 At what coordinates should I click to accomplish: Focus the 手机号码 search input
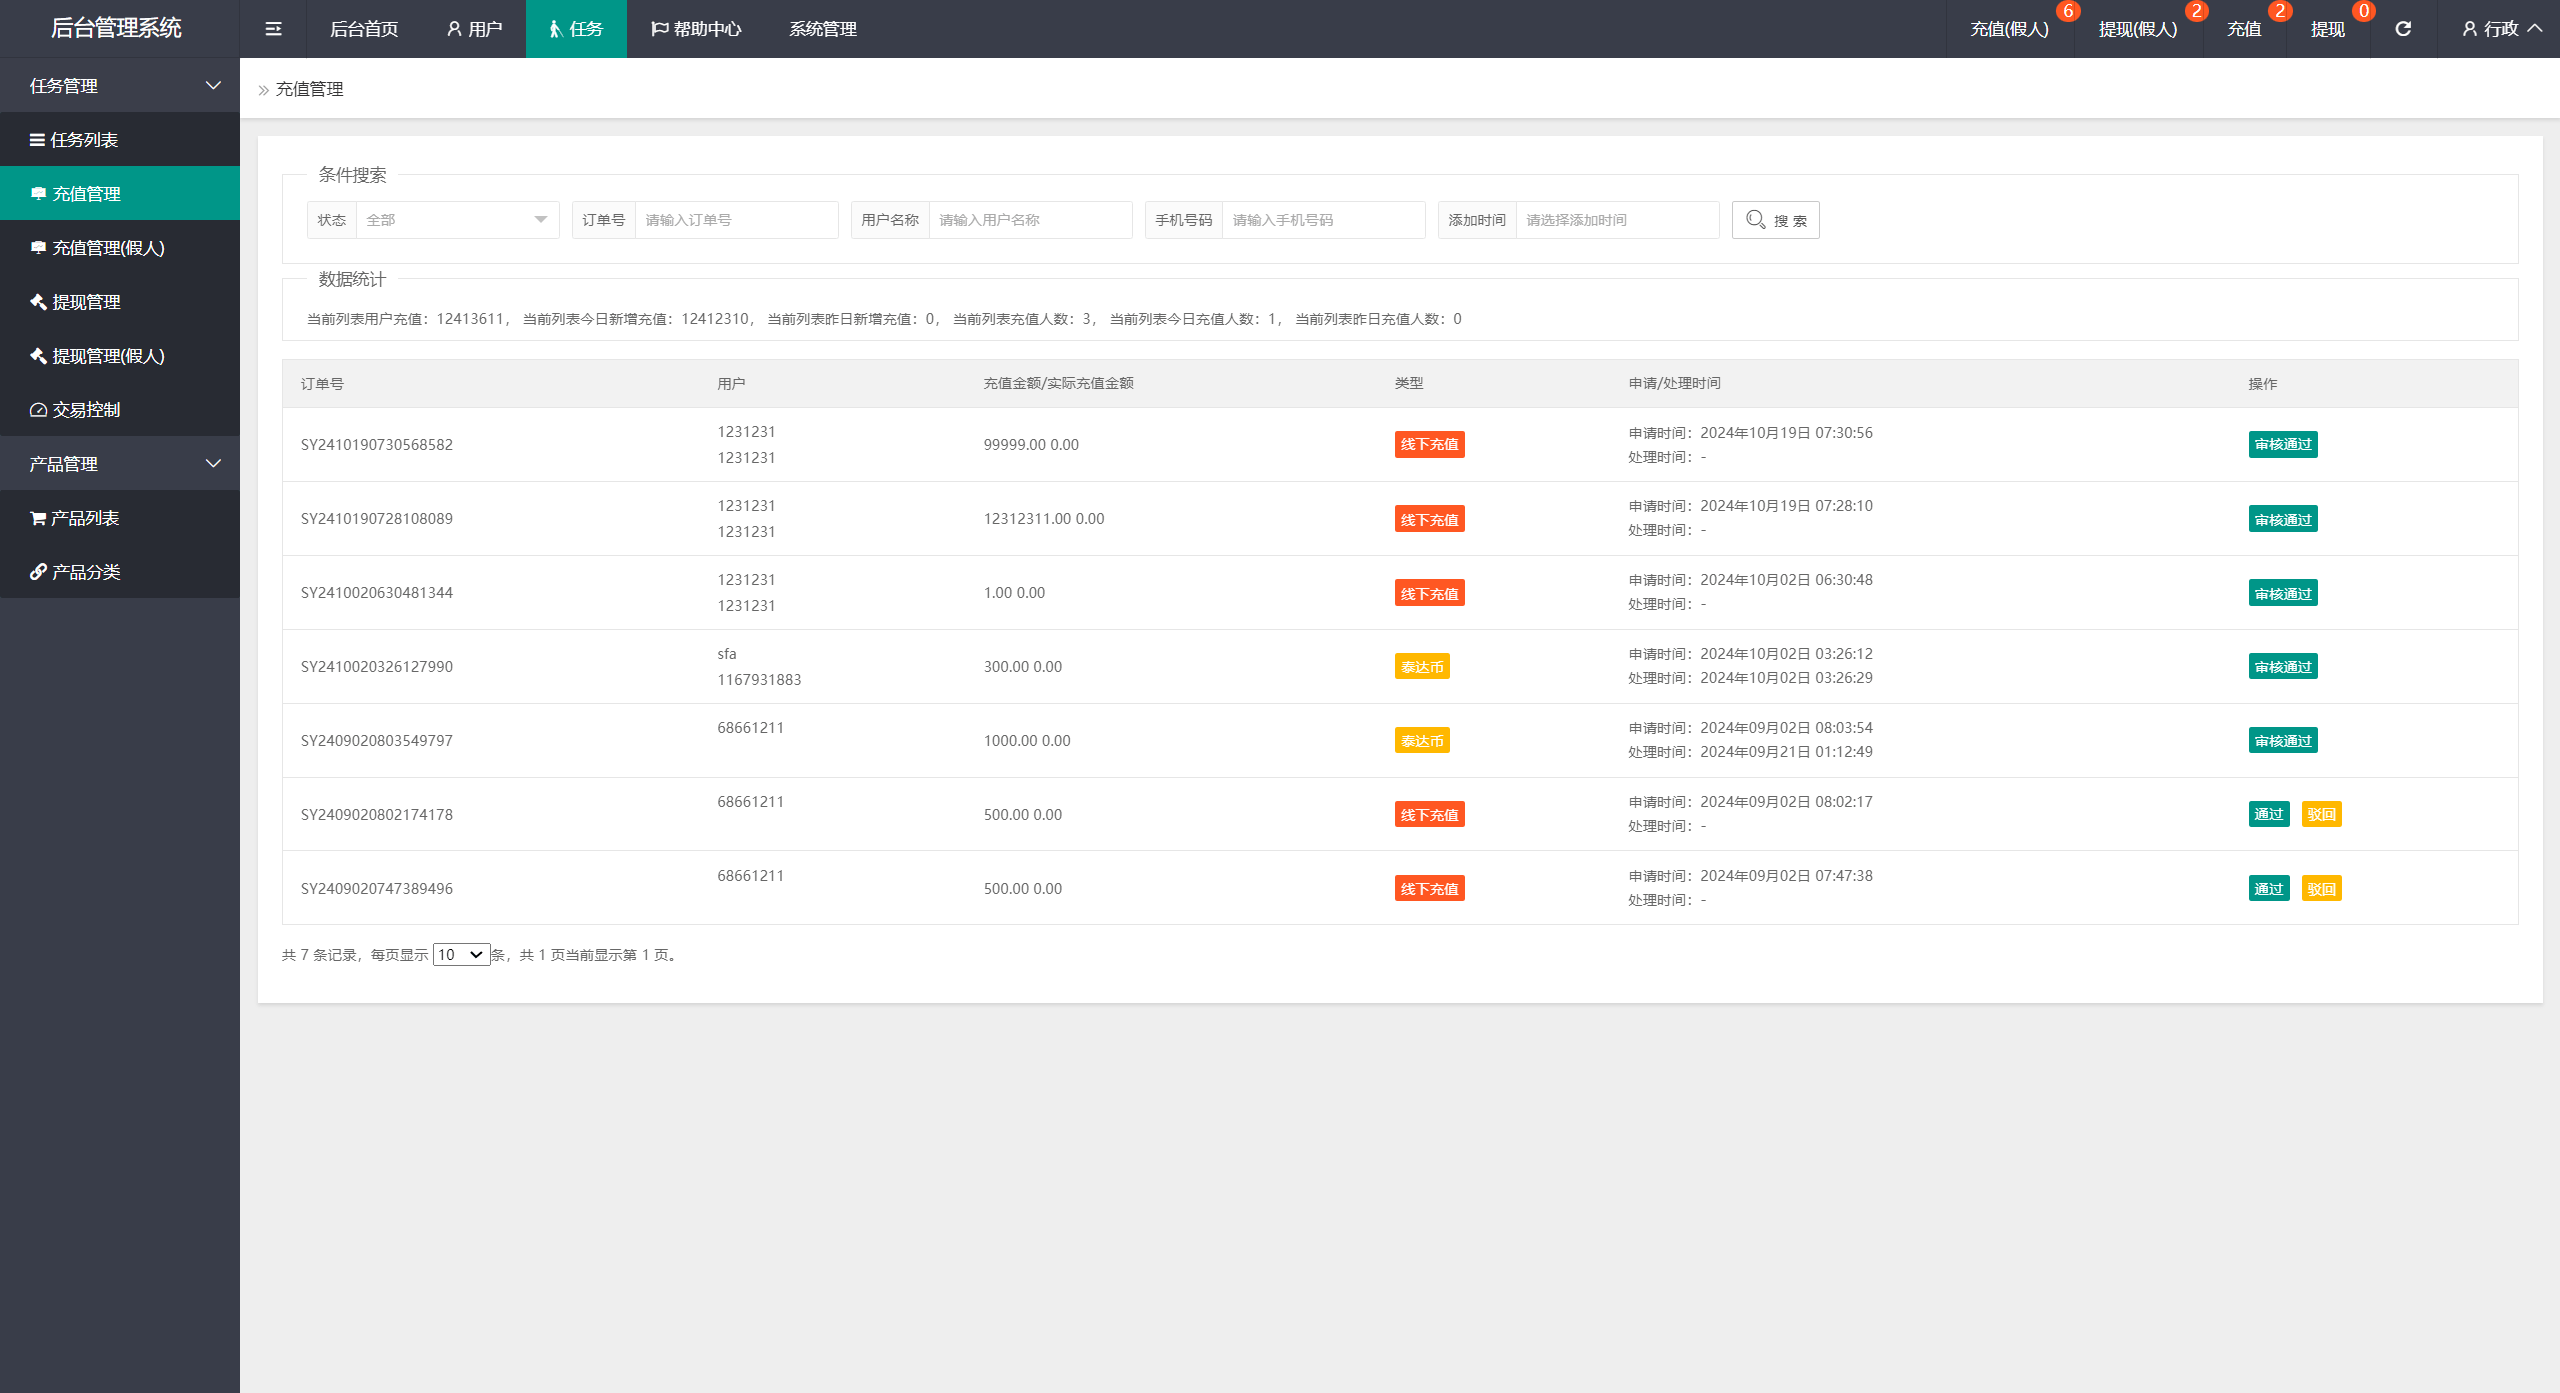point(1323,220)
